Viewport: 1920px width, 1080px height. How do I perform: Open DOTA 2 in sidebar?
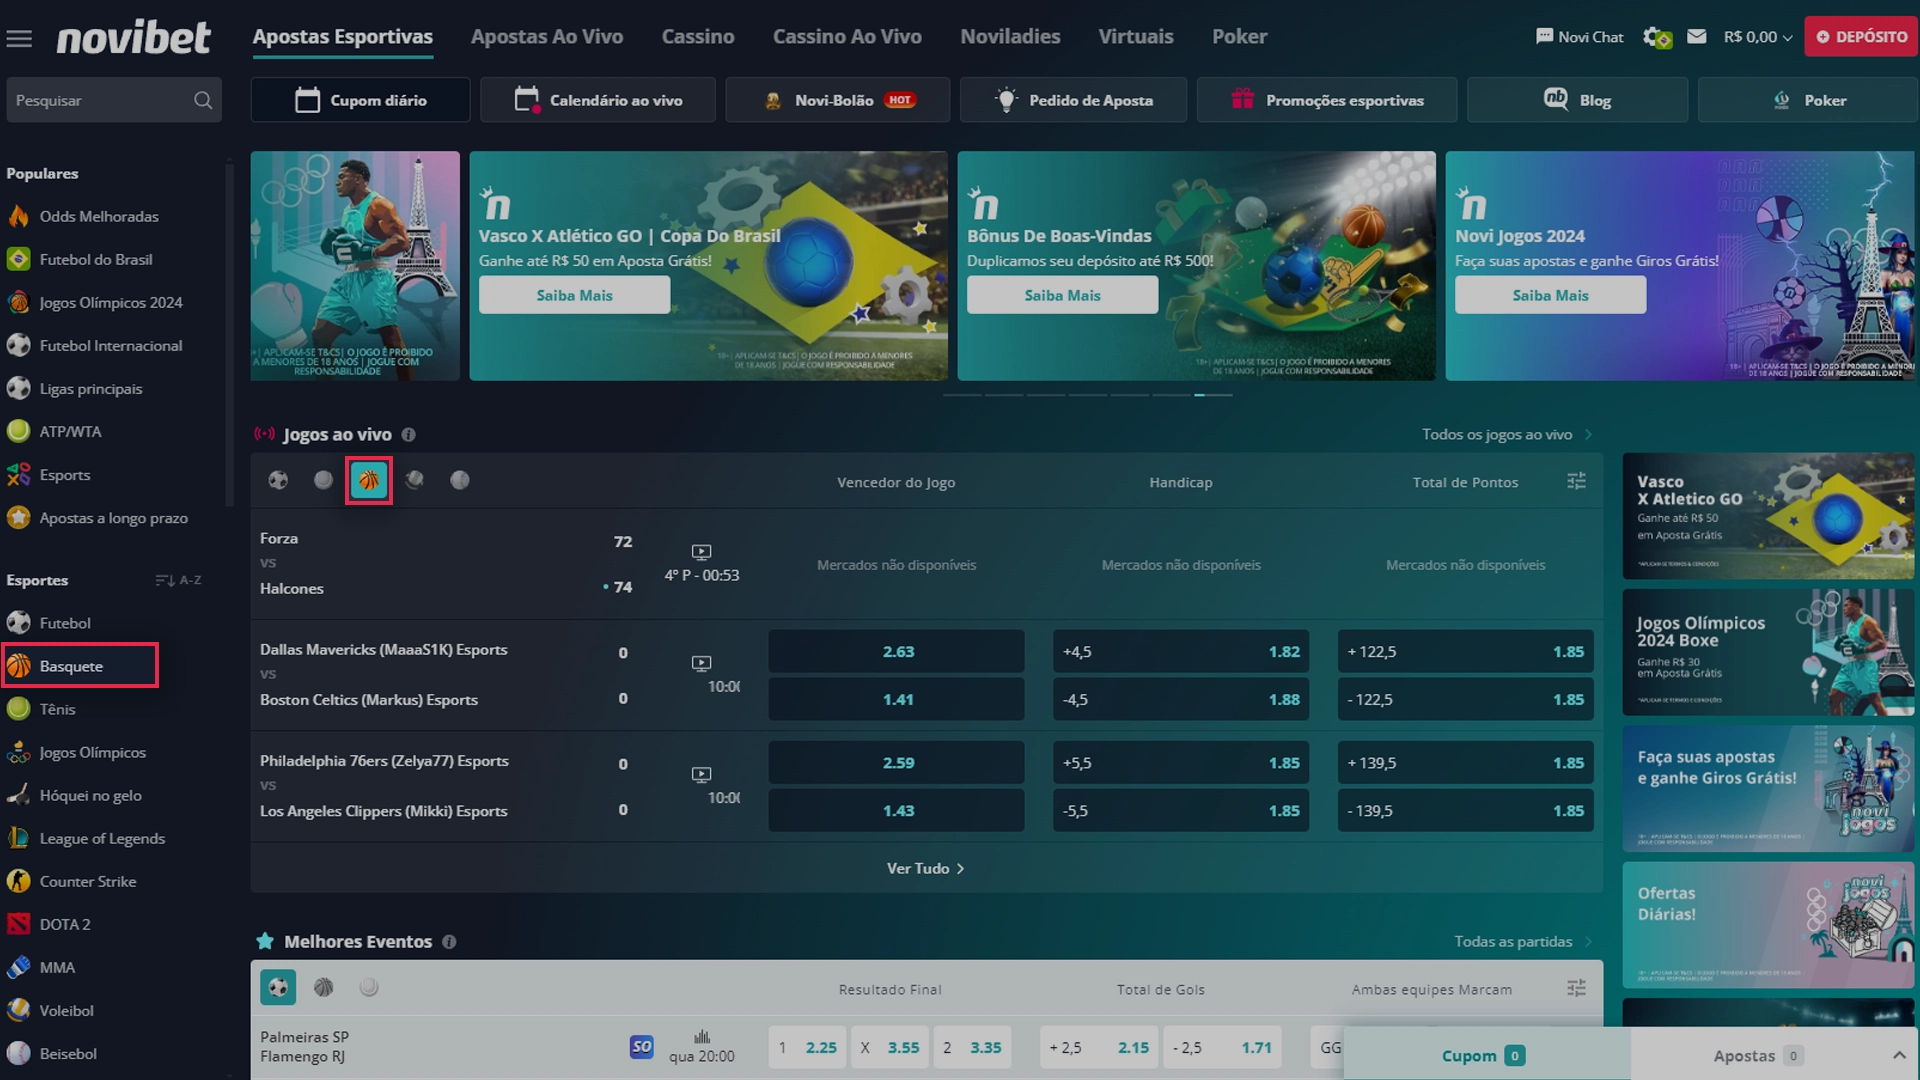point(65,924)
